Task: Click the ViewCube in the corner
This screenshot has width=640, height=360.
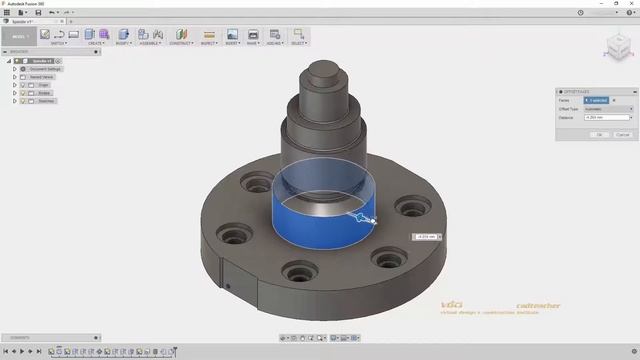Action: coord(618,48)
